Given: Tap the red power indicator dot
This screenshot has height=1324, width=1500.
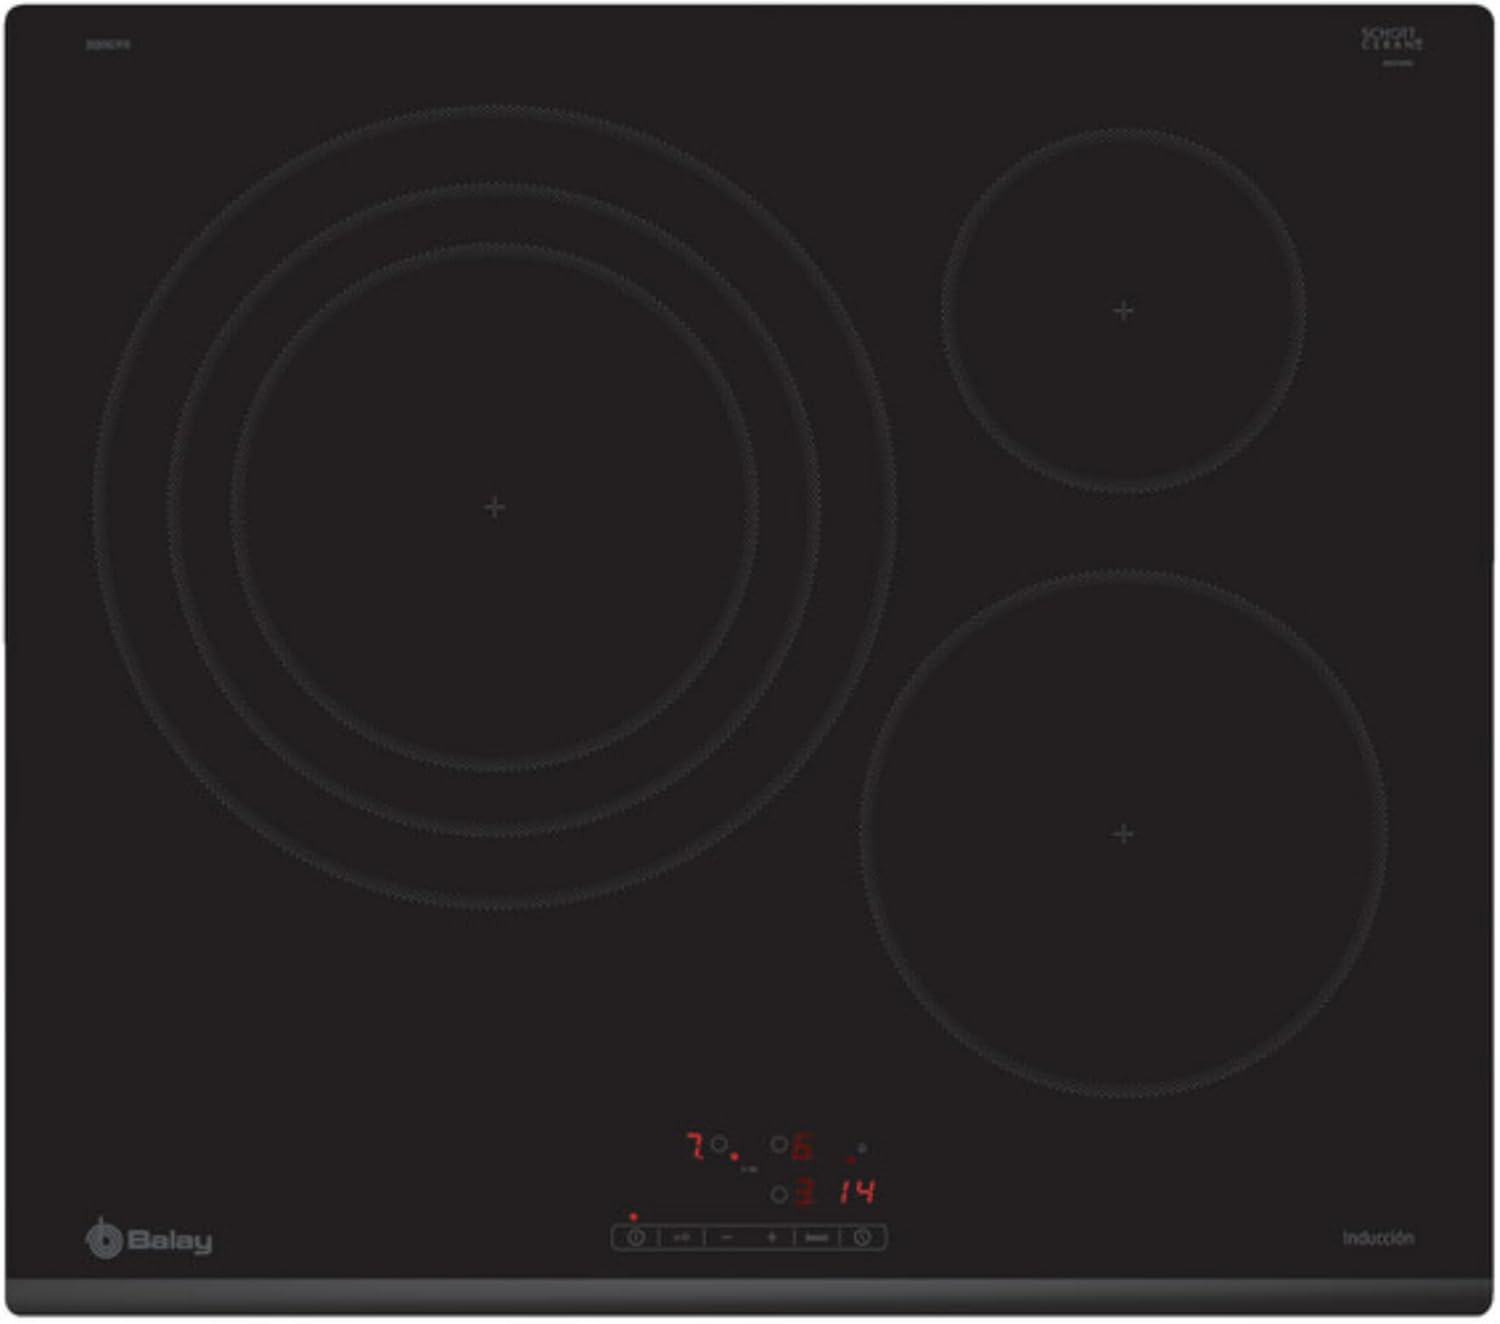Looking at the screenshot, I should pyautogui.click(x=633, y=1217).
